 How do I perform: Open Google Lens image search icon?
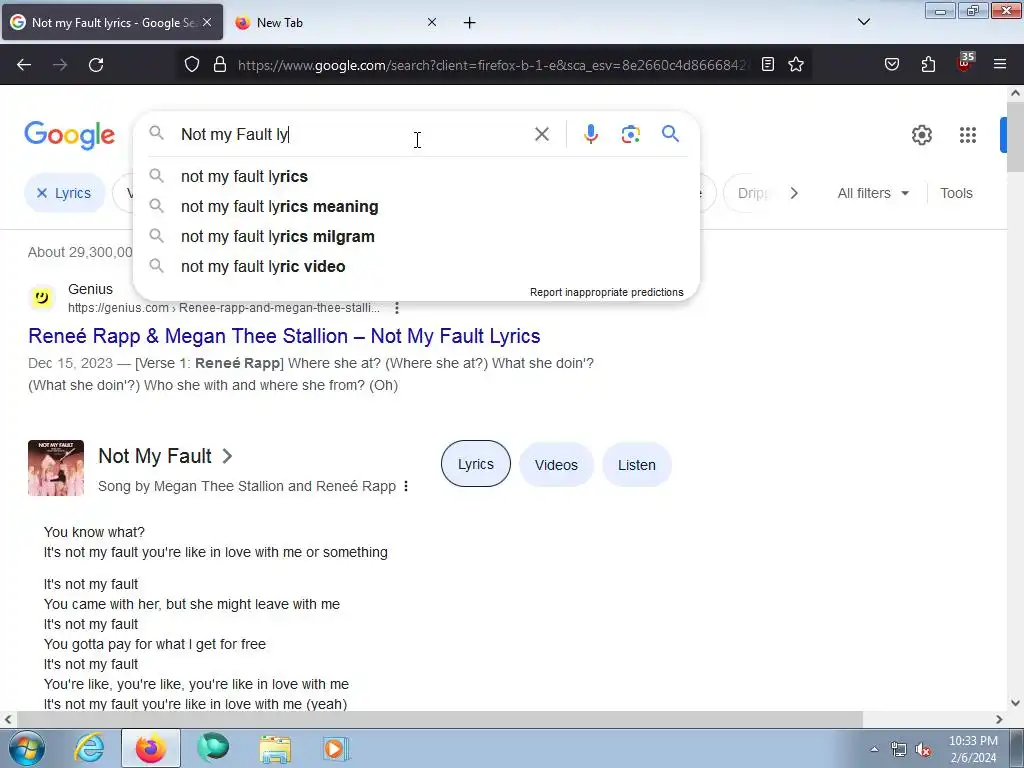coord(630,134)
